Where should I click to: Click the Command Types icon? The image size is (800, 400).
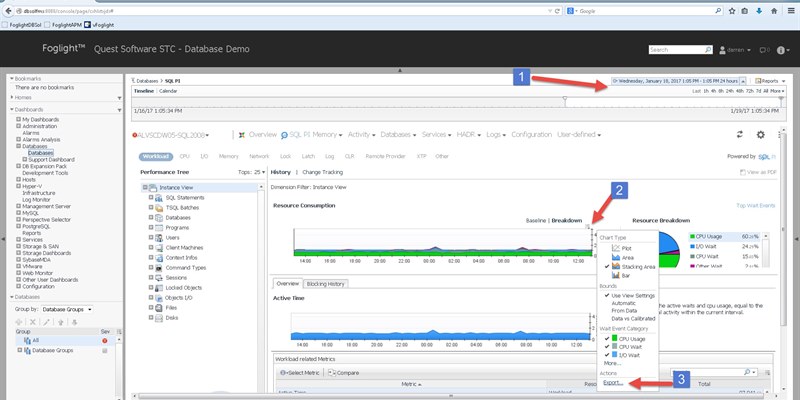pos(158,267)
